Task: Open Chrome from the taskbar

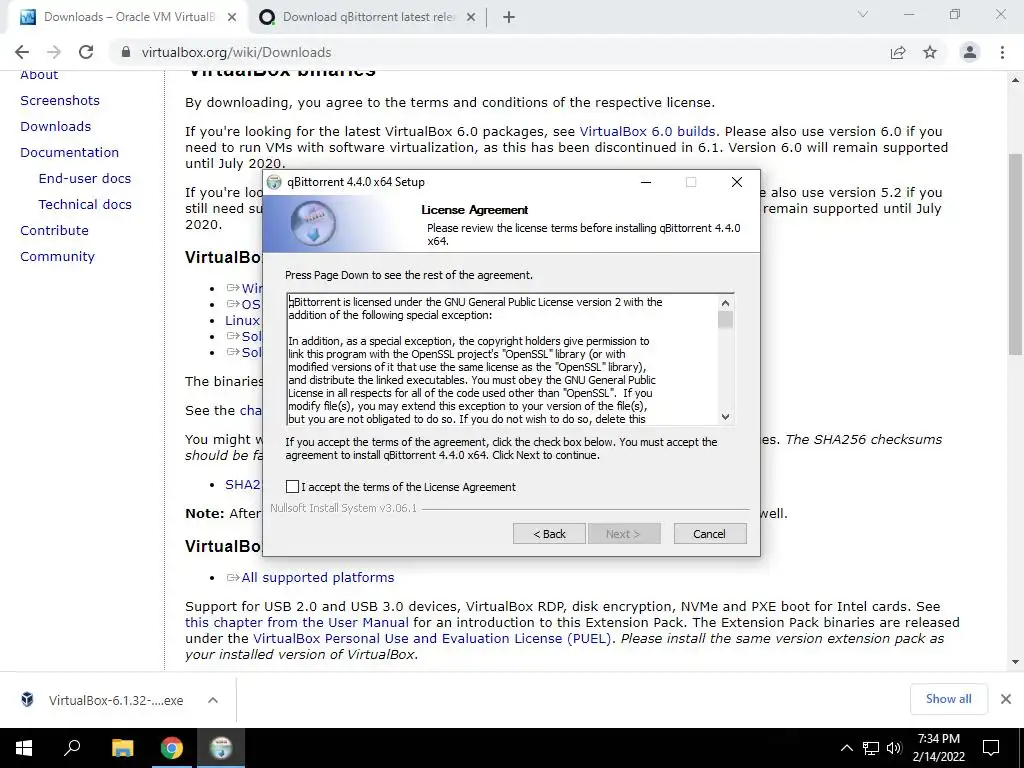Action: click(x=172, y=748)
